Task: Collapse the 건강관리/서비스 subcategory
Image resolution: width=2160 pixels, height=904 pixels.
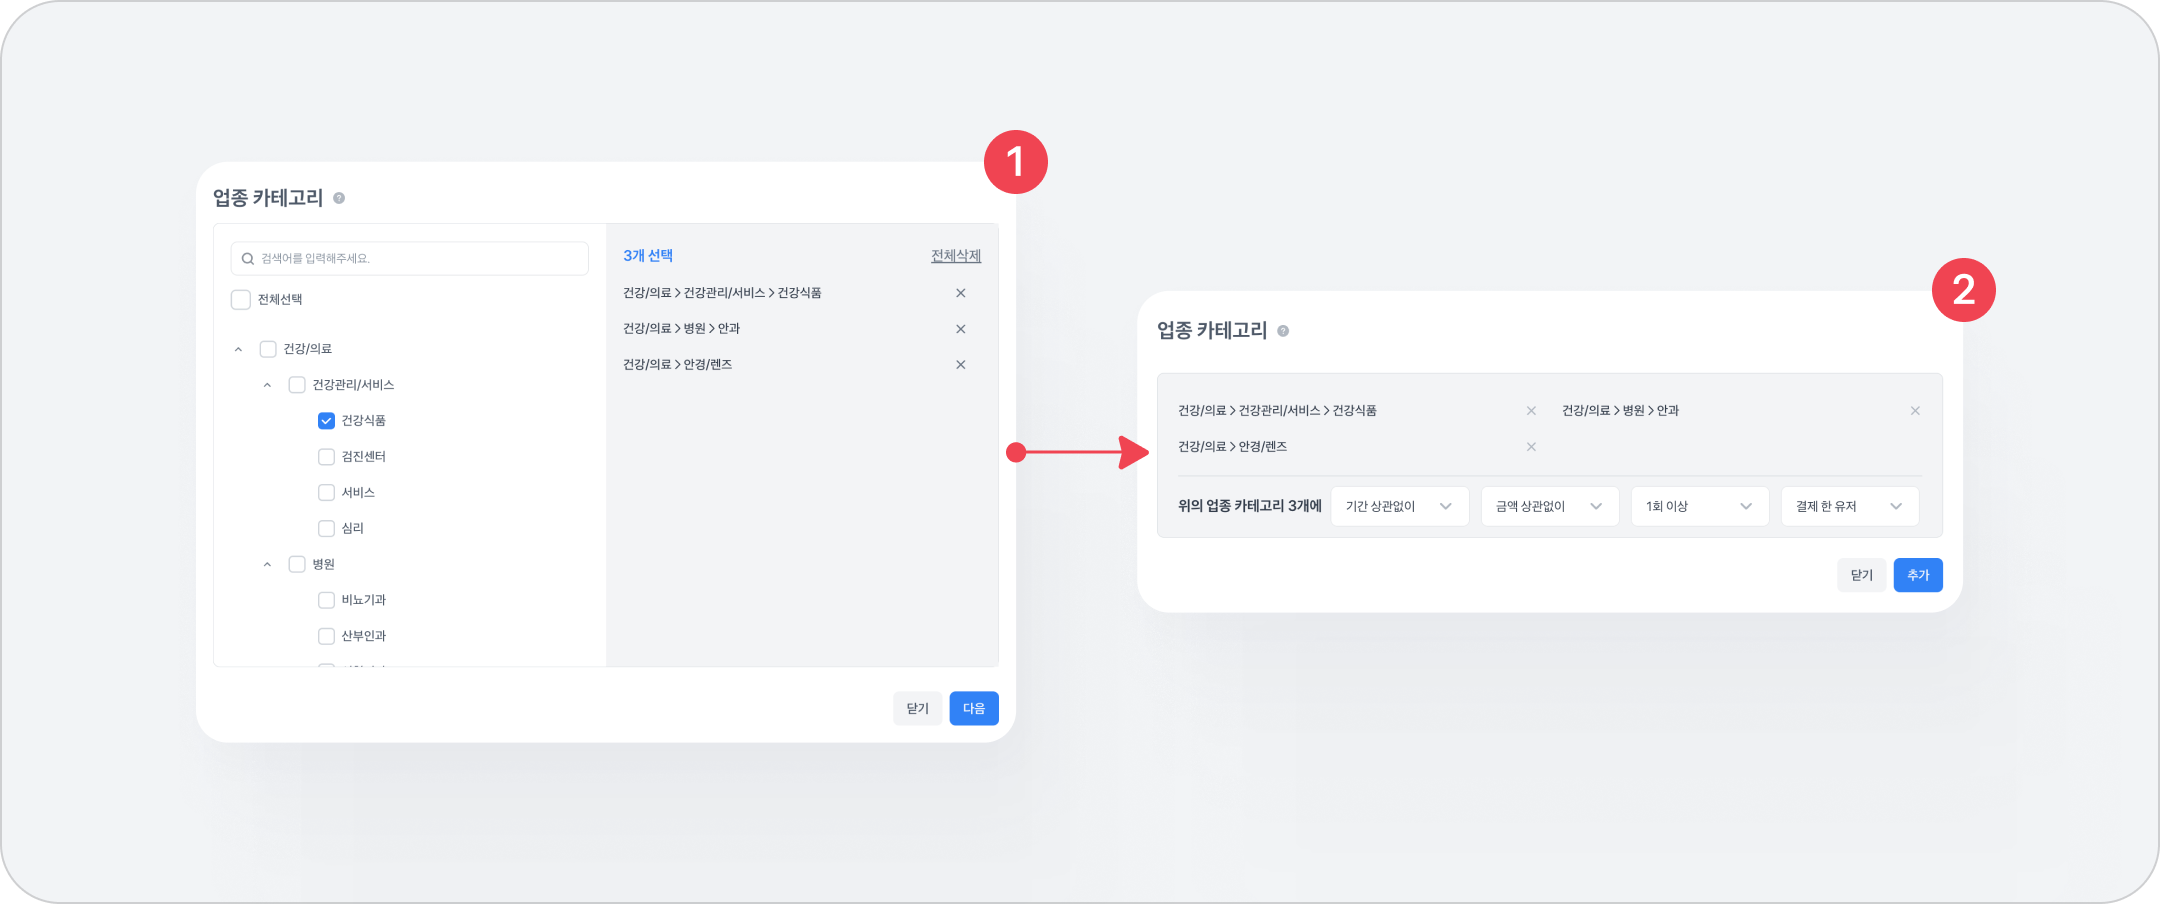Action: [267, 385]
